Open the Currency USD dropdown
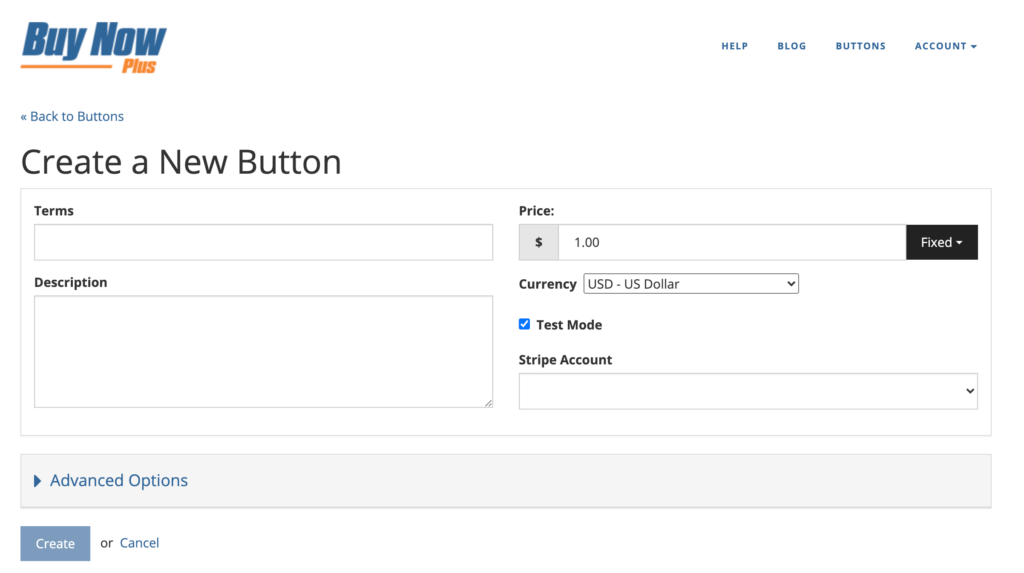This screenshot has width=1024, height=573. [x=691, y=284]
